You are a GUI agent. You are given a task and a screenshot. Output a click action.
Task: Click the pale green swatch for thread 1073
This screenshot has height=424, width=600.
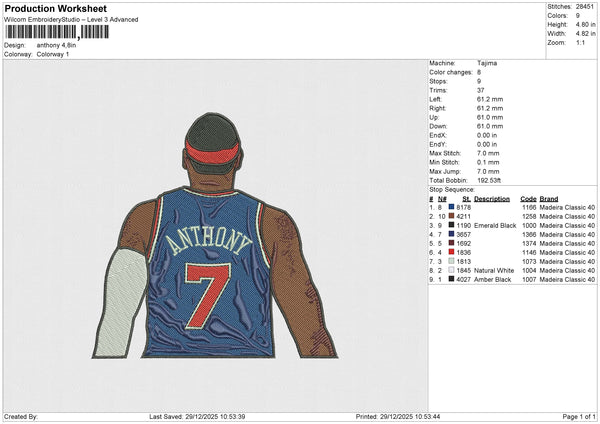452,261
